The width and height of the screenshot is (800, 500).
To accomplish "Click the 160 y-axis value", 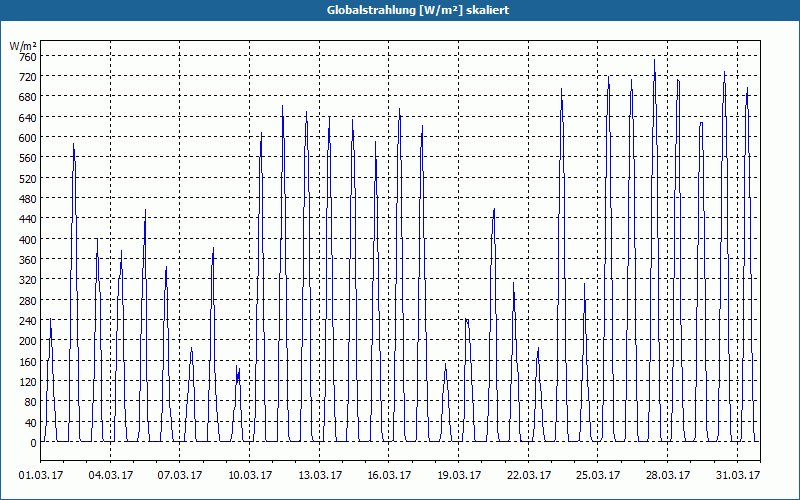I will [x=28, y=362].
